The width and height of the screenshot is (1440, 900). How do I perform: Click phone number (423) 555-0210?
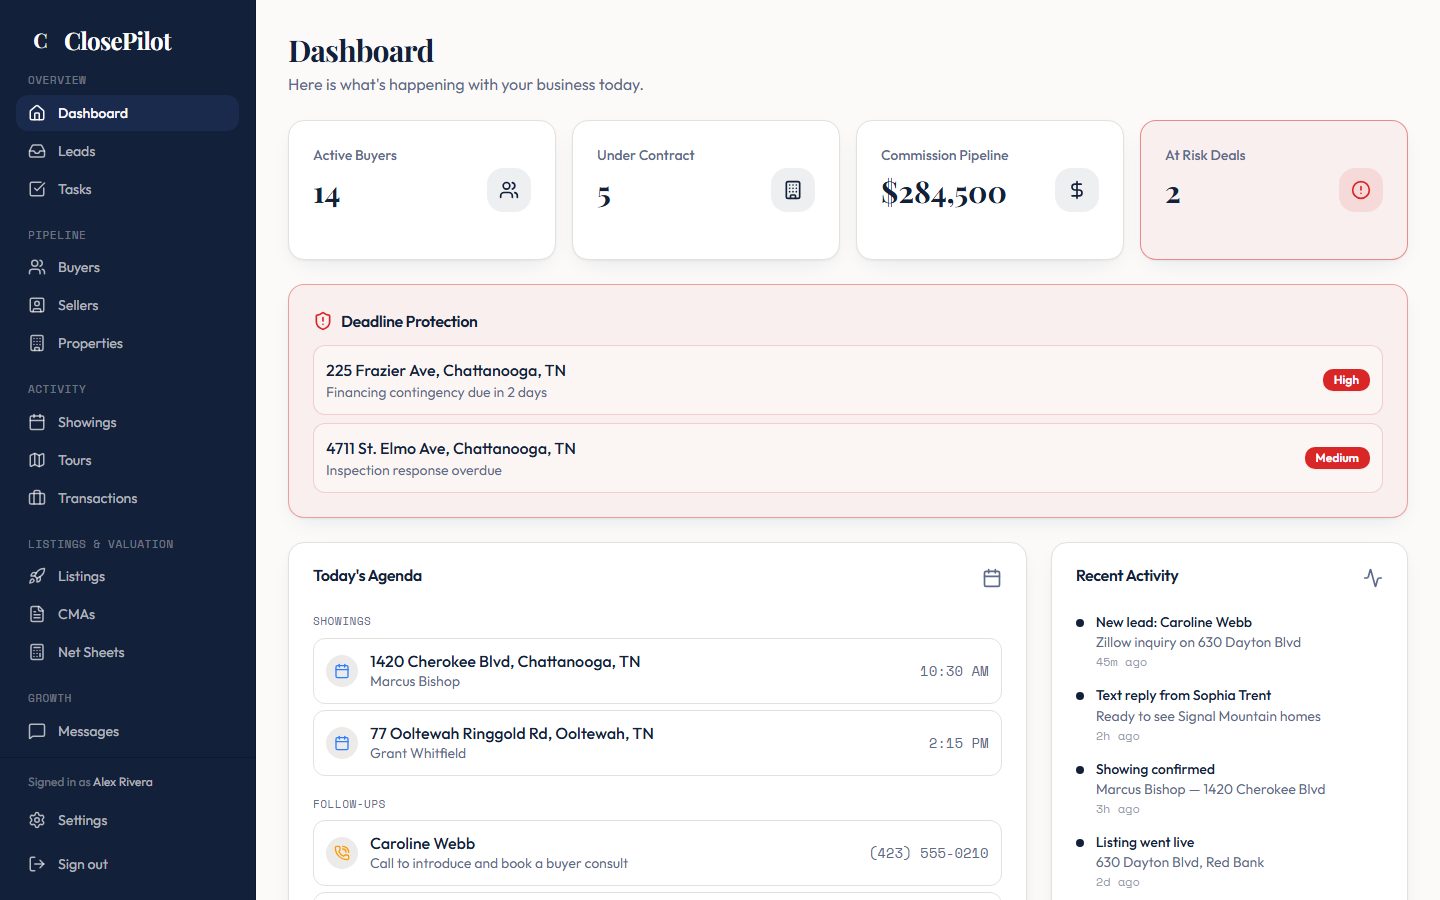coord(929,853)
